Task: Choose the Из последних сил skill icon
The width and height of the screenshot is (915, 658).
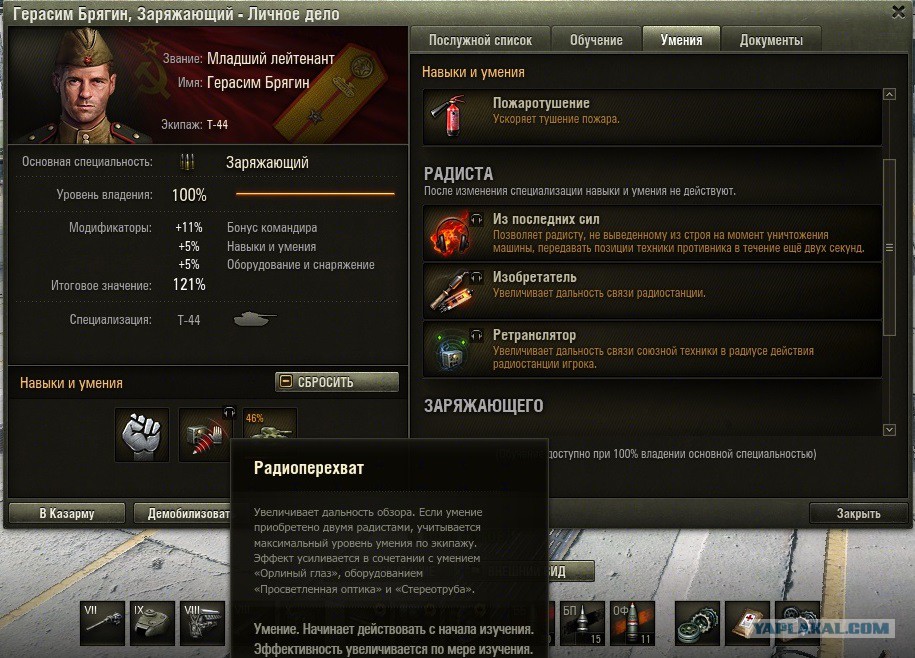Action: 450,233
